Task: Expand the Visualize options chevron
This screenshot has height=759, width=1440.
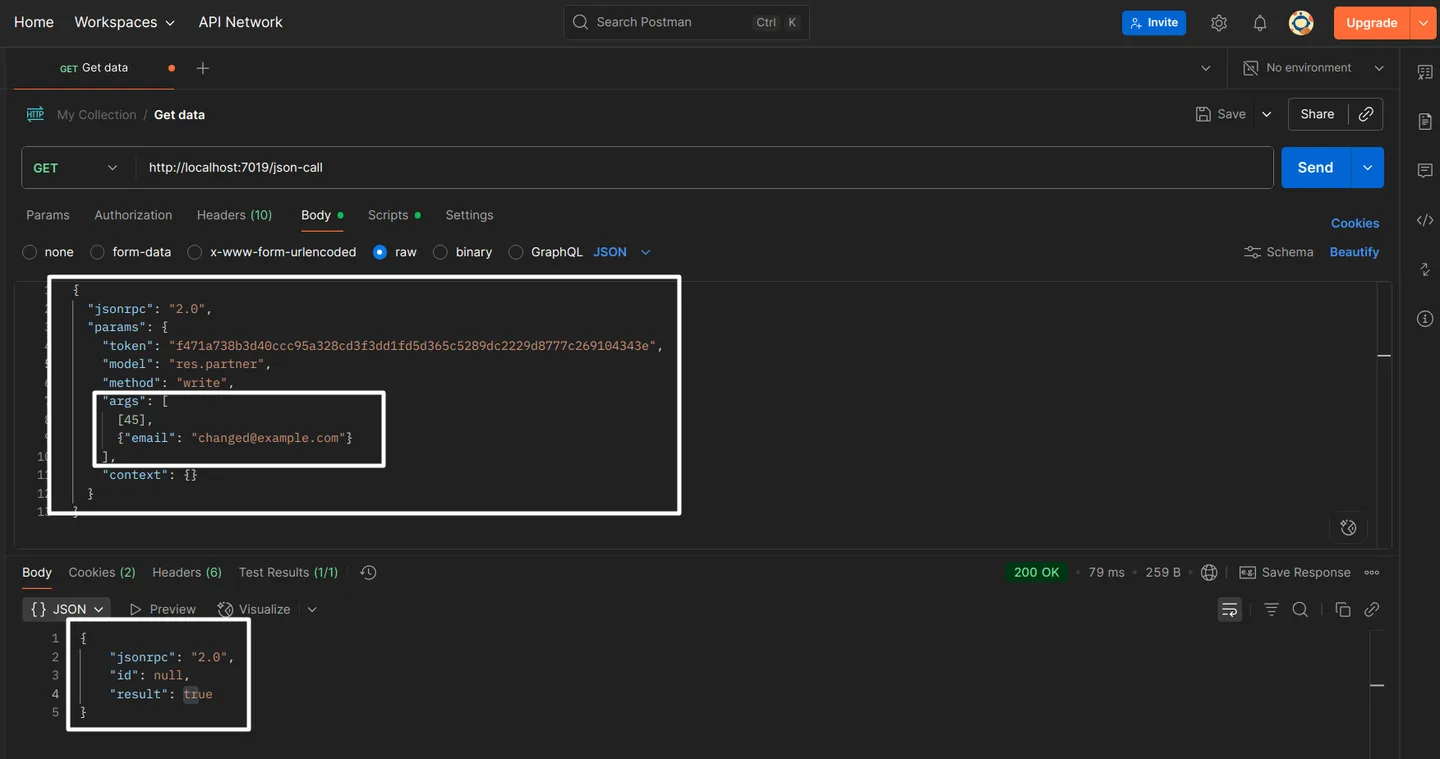Action: 312,609
